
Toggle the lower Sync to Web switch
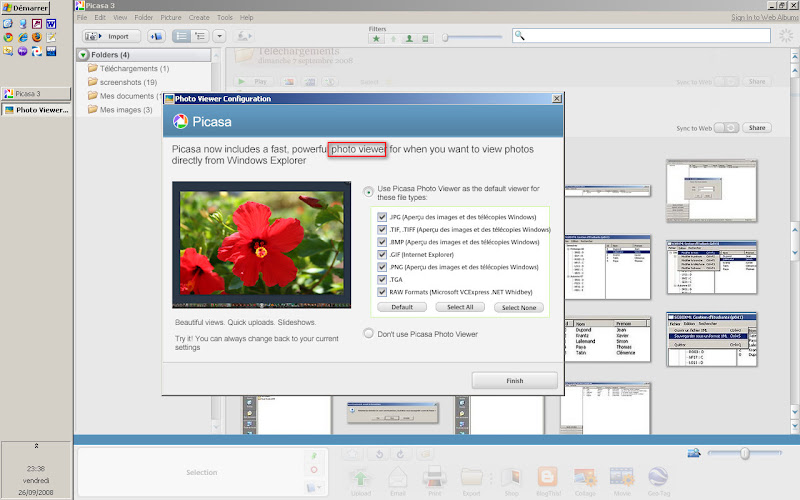coord(727,128)
